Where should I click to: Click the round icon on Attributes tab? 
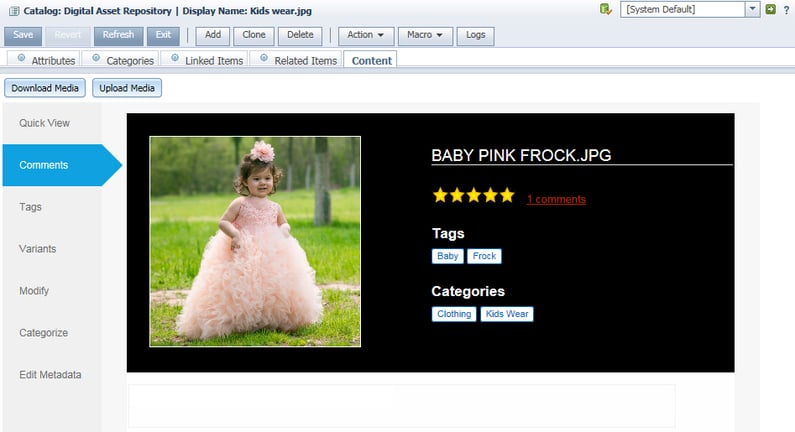coord(22,59)
